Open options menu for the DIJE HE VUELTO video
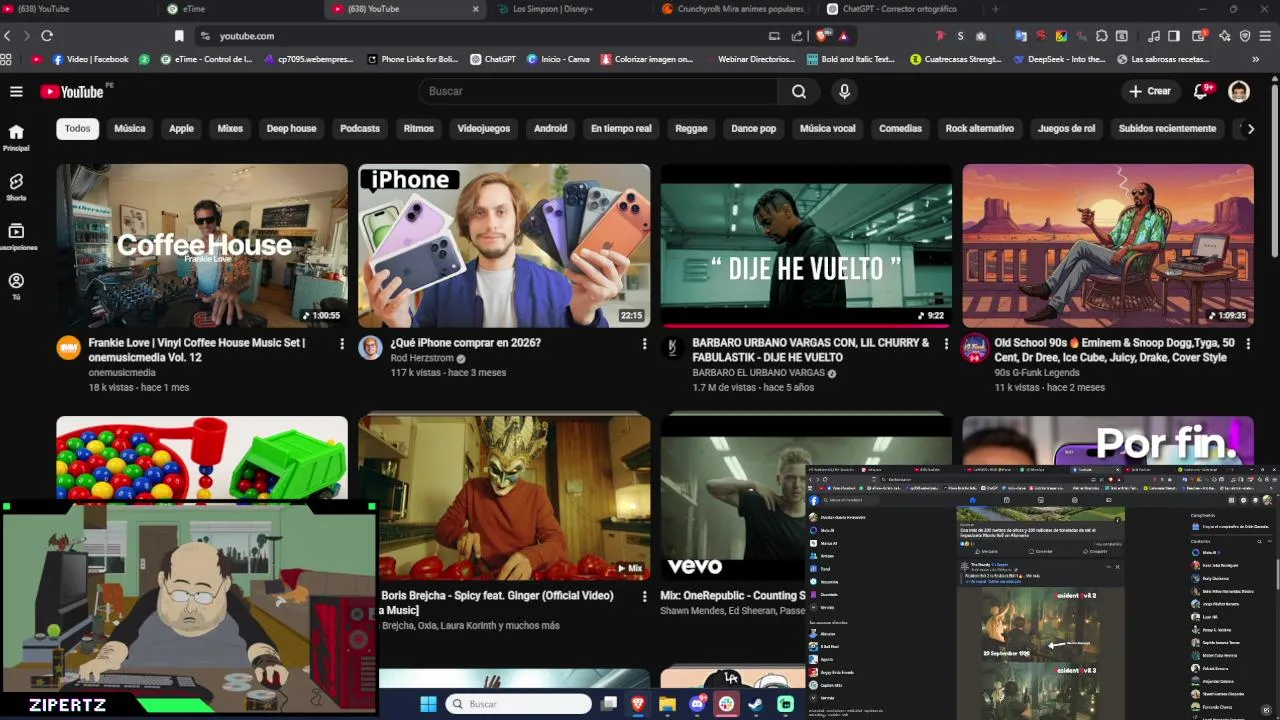 coord(946,344)
